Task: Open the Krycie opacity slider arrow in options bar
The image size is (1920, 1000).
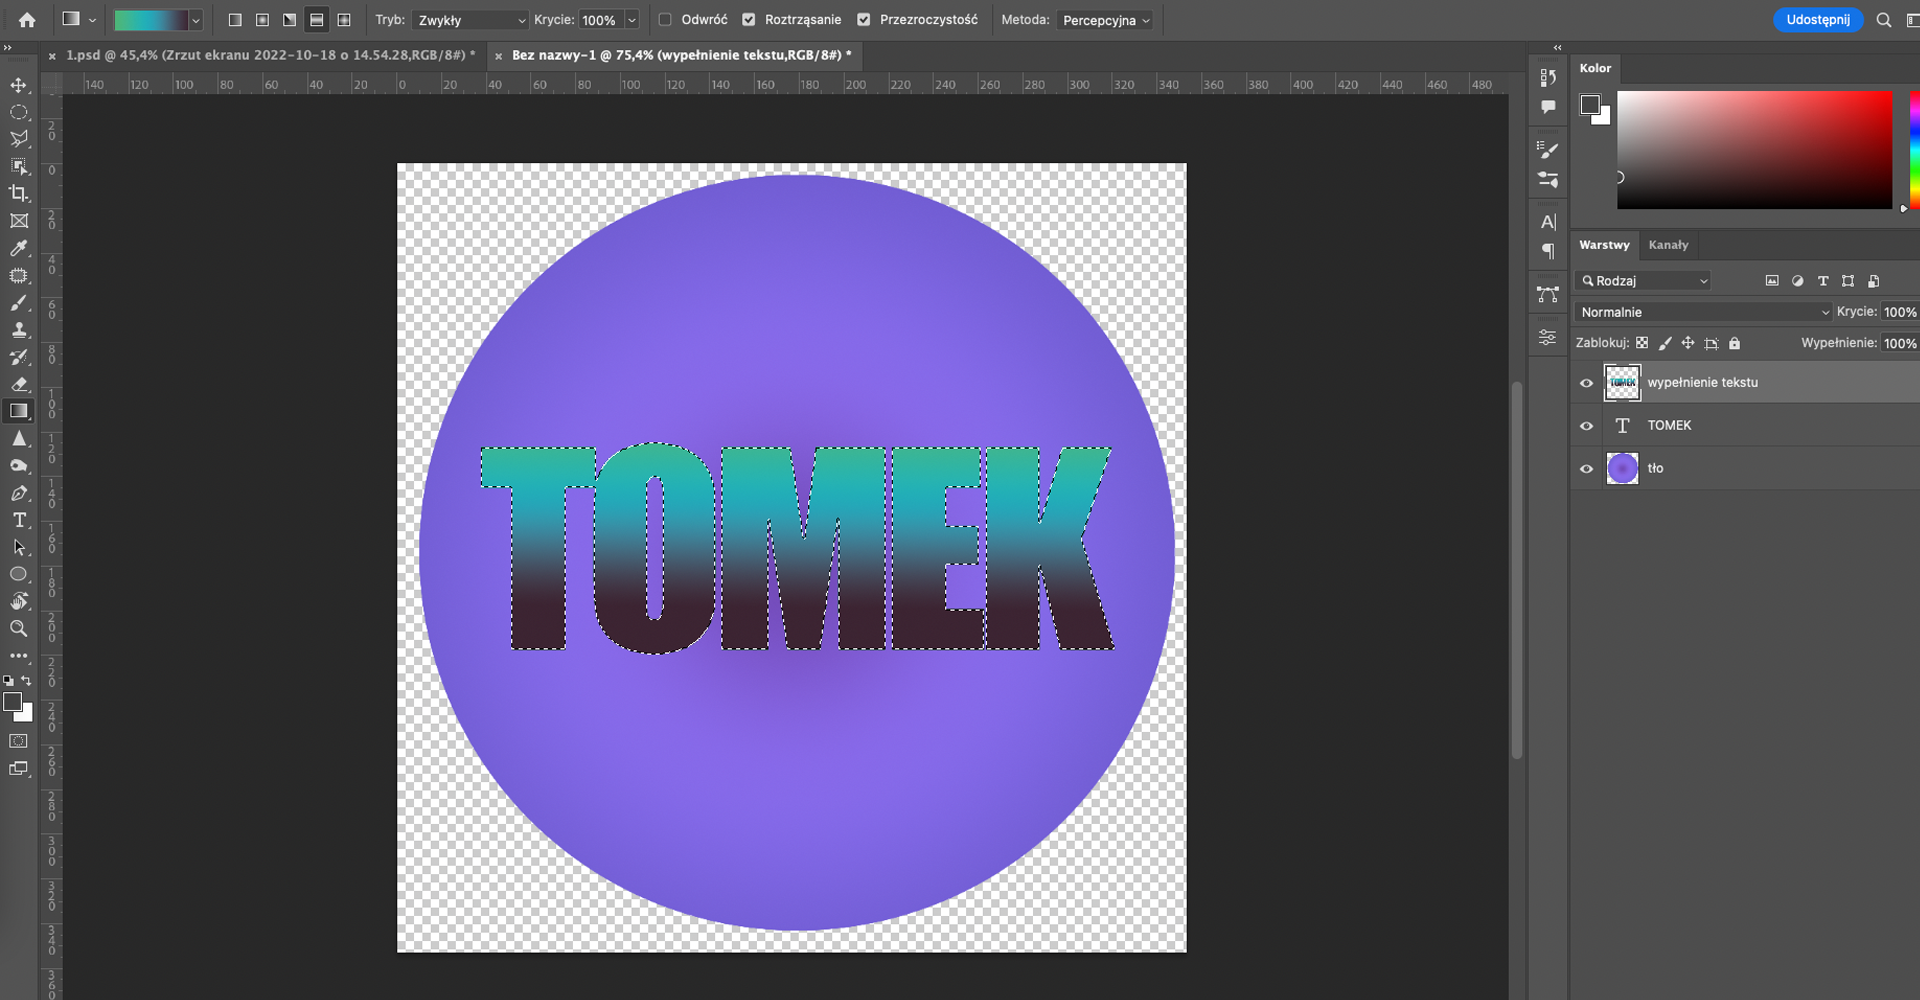Action: [632, 20]
